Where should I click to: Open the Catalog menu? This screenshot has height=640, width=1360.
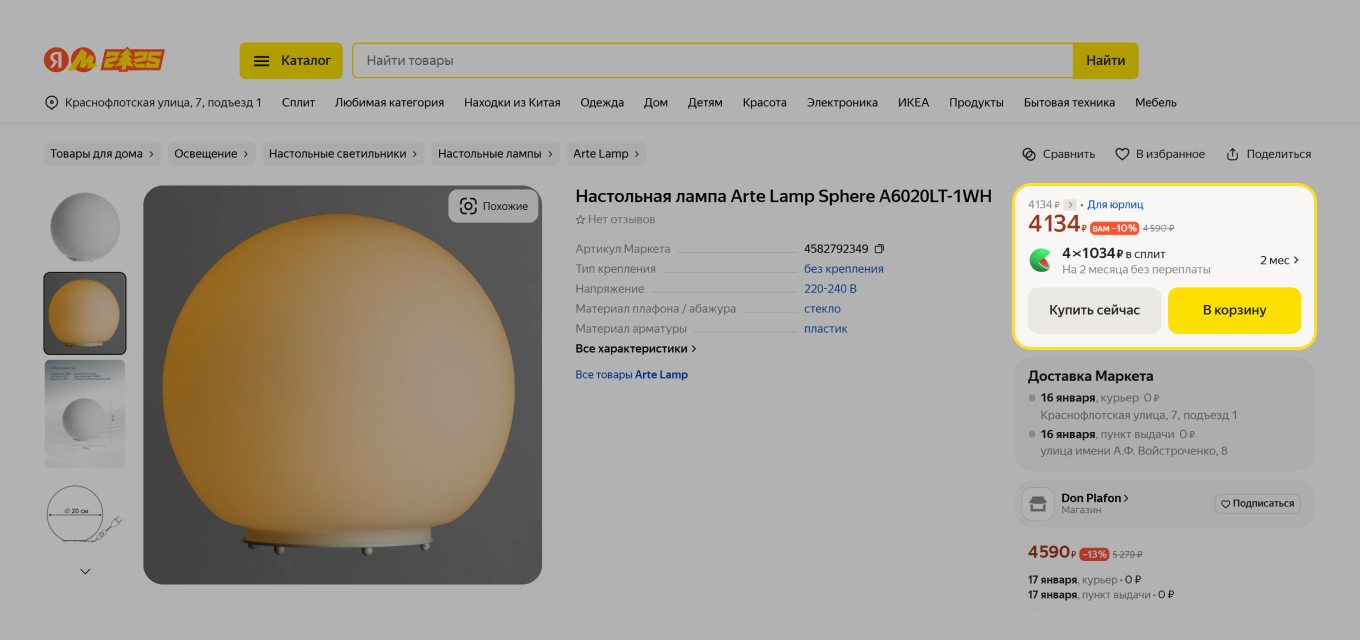[x=291, y=61]
